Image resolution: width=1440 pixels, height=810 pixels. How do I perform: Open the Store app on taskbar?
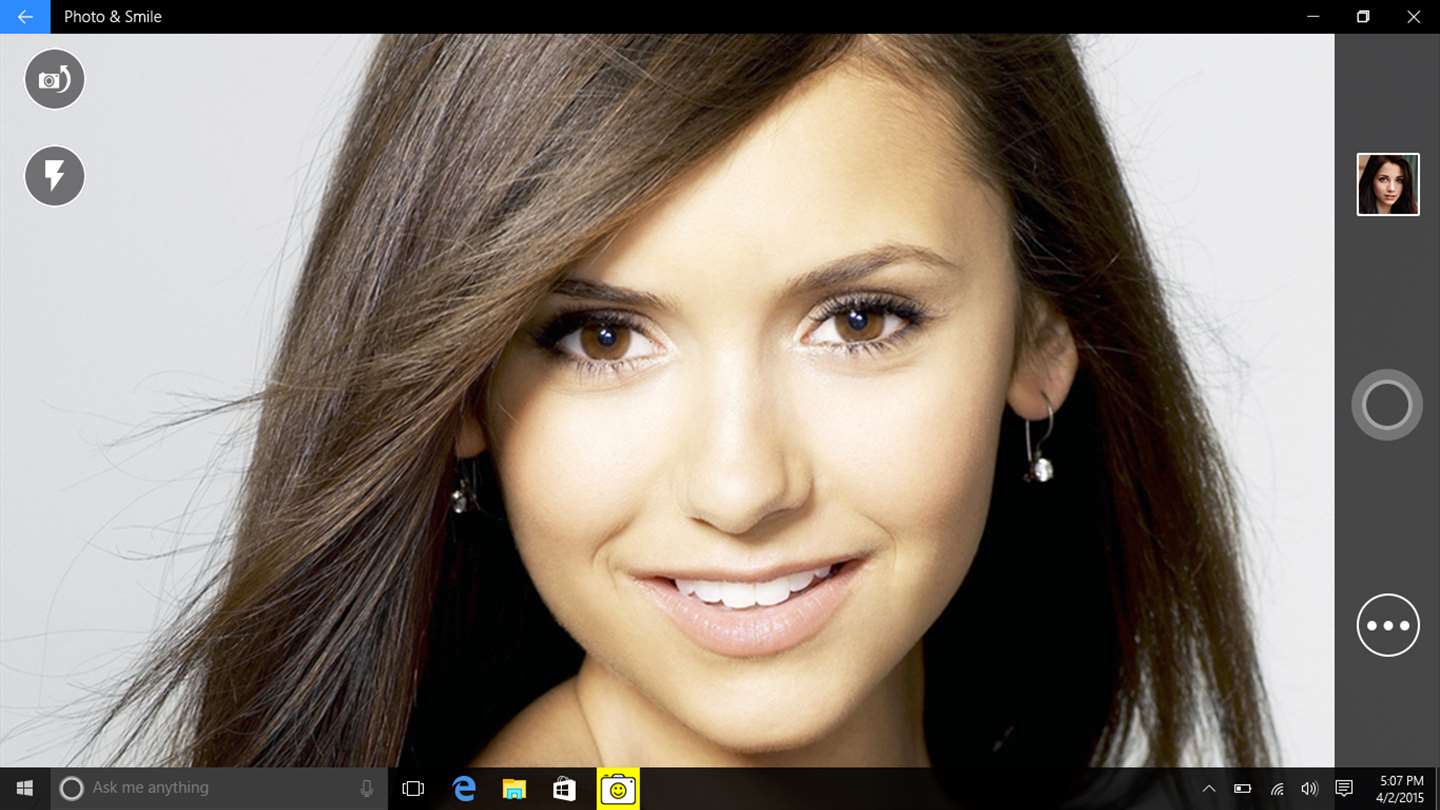click(x=565, y=789)
